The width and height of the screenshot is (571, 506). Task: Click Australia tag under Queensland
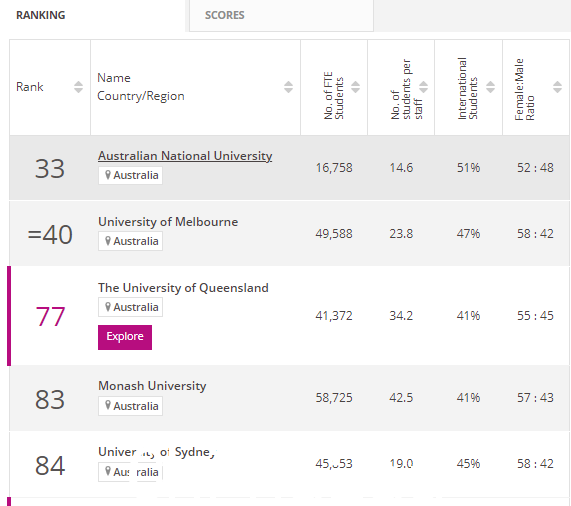coord(130,307)
